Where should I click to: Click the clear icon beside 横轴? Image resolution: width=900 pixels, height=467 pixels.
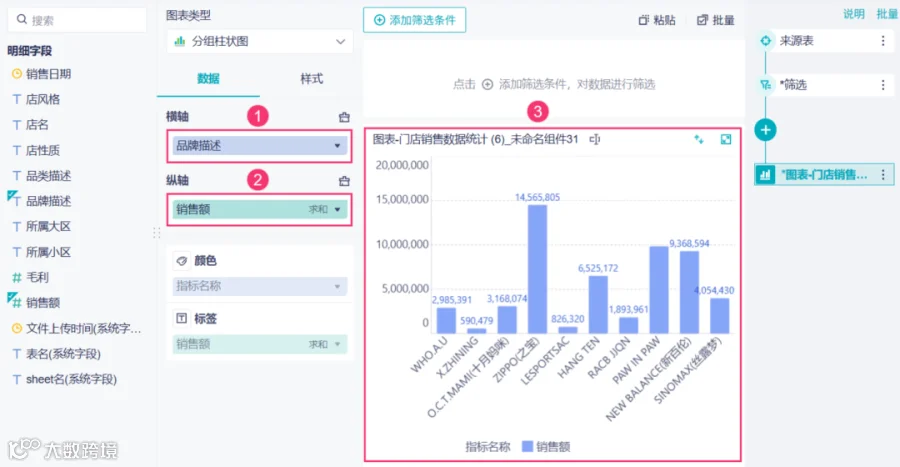344,117
